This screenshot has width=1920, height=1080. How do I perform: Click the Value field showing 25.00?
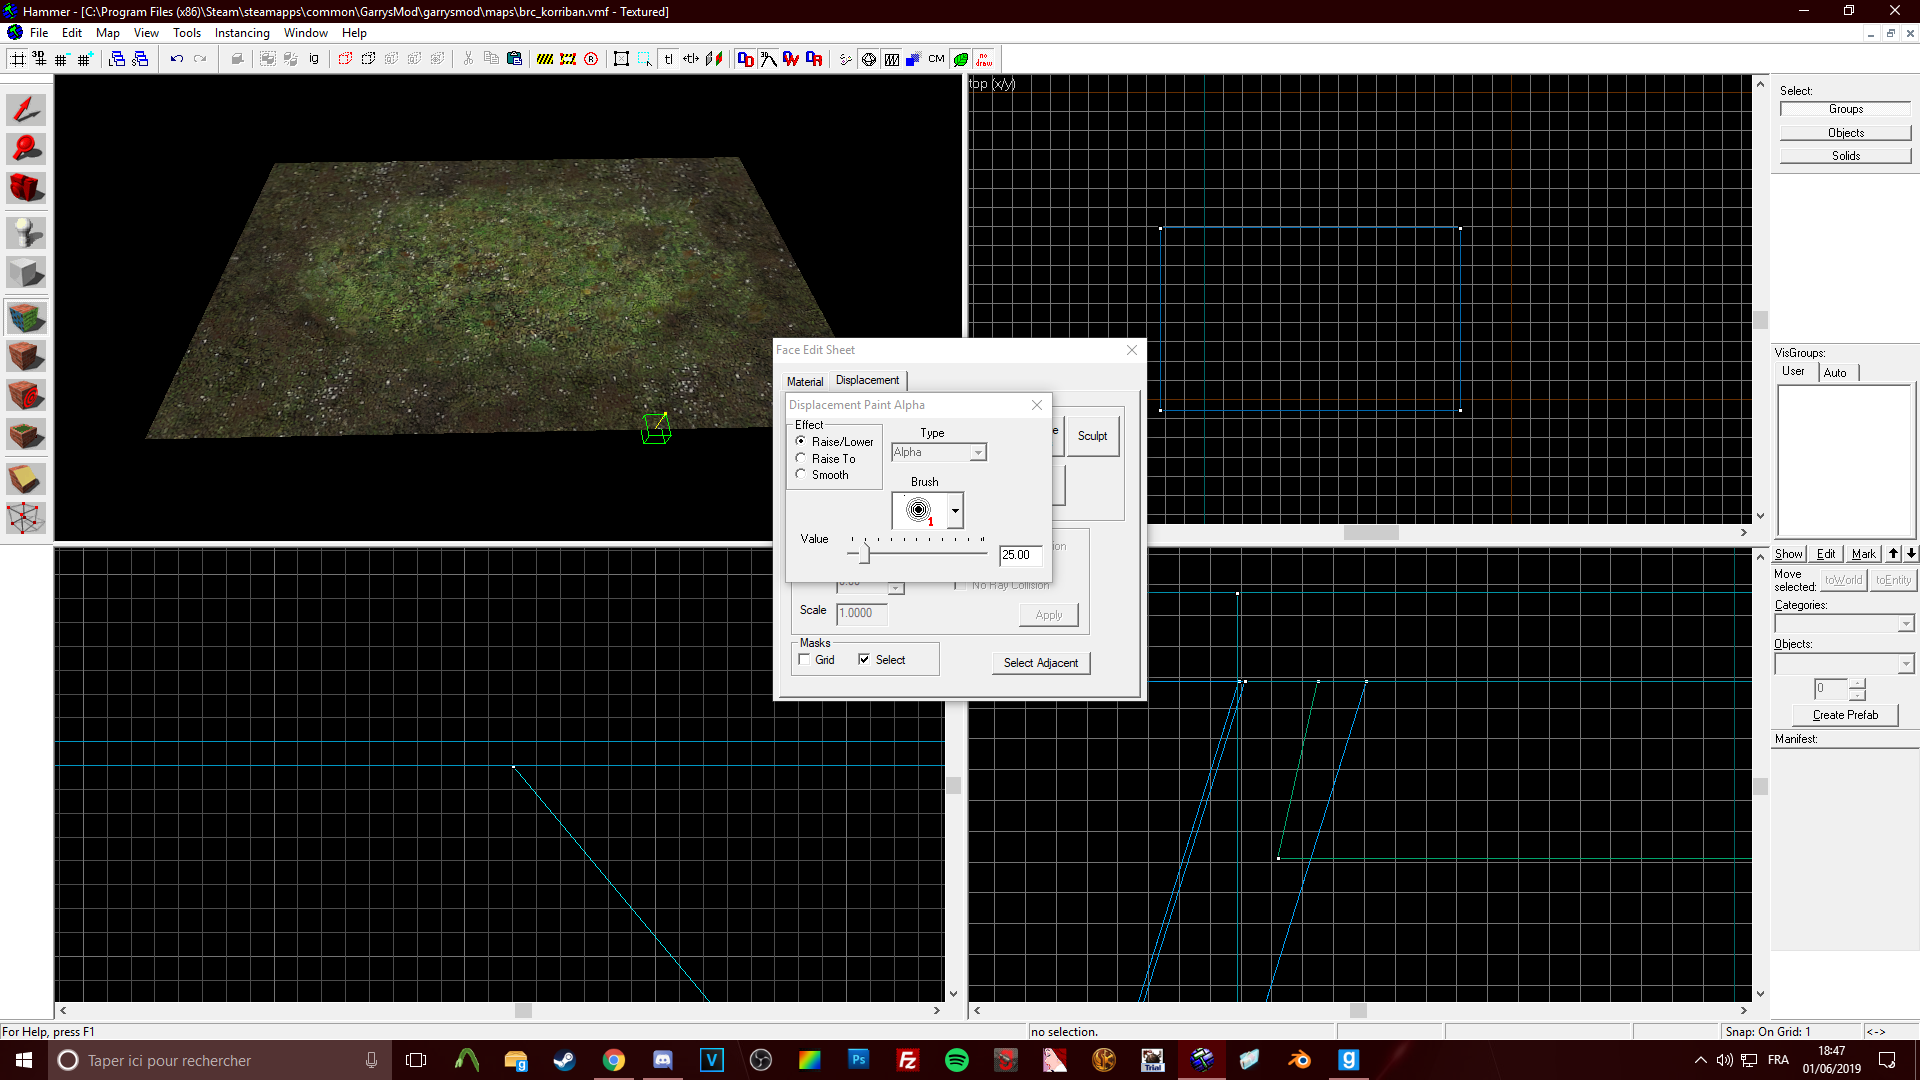click(x=1020, y=555)
